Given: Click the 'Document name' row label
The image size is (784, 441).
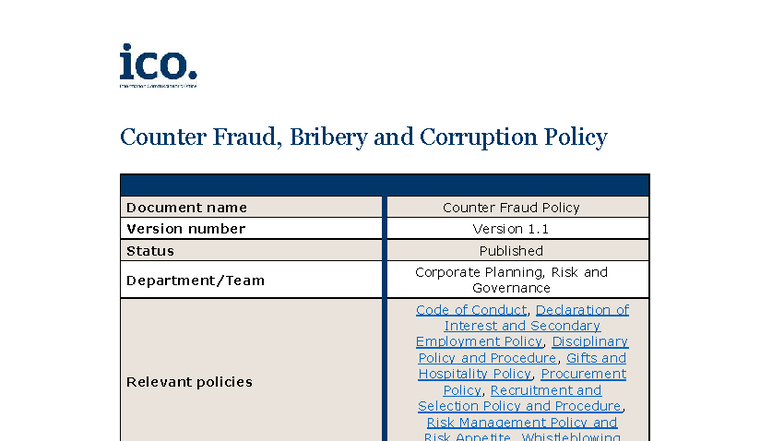Looking at the screenshot, I should point(186,207).
